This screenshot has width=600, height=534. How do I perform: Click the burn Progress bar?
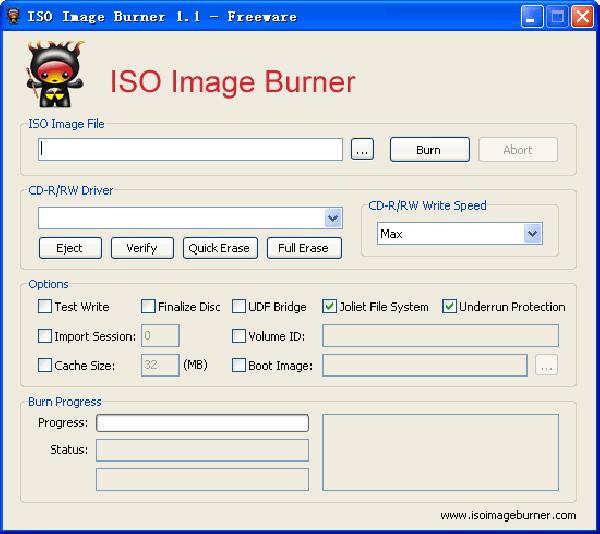pos(202,423)
